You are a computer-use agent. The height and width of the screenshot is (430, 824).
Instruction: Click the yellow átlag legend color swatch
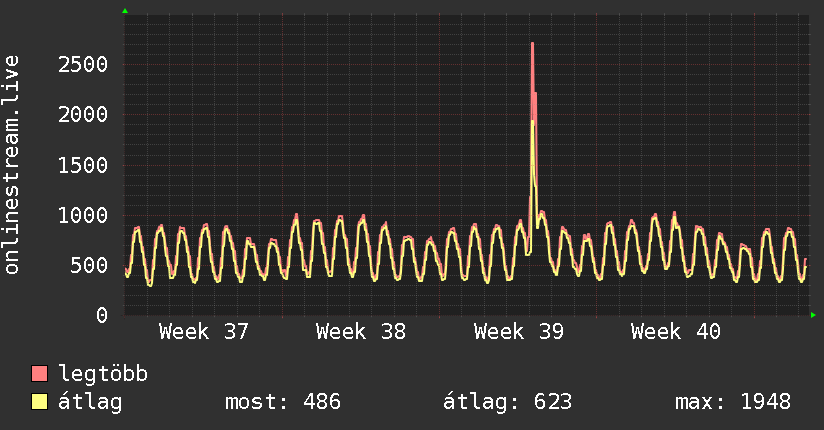[39, 402]
